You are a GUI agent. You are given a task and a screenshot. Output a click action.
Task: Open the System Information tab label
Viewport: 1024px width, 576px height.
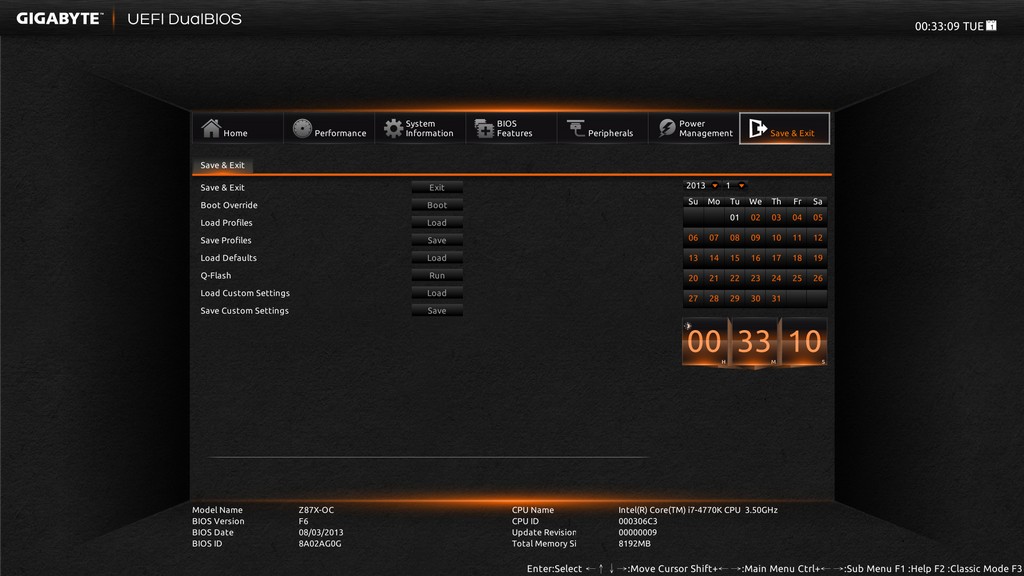[429, 128]
